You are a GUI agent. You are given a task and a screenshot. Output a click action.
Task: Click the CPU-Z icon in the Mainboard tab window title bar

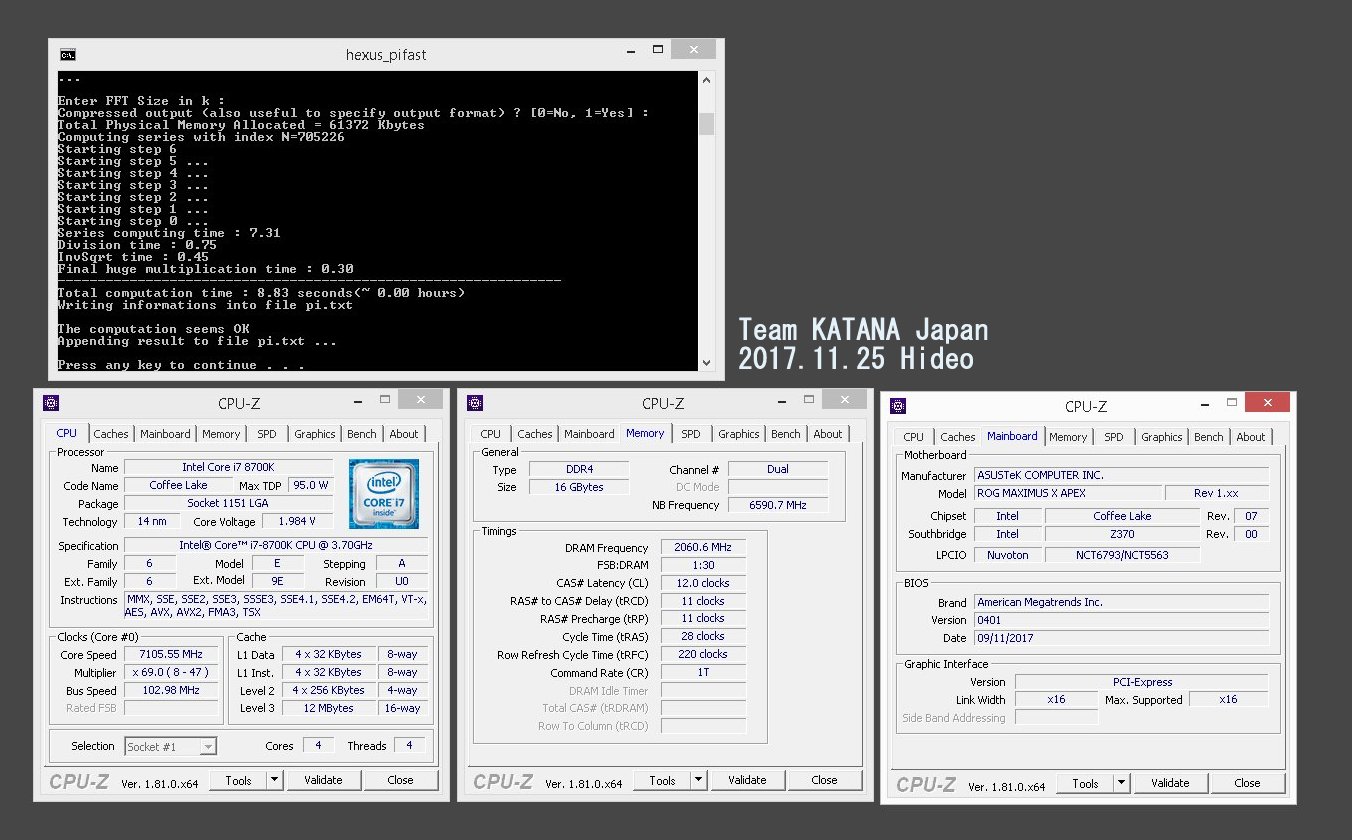tap(899, 406)
